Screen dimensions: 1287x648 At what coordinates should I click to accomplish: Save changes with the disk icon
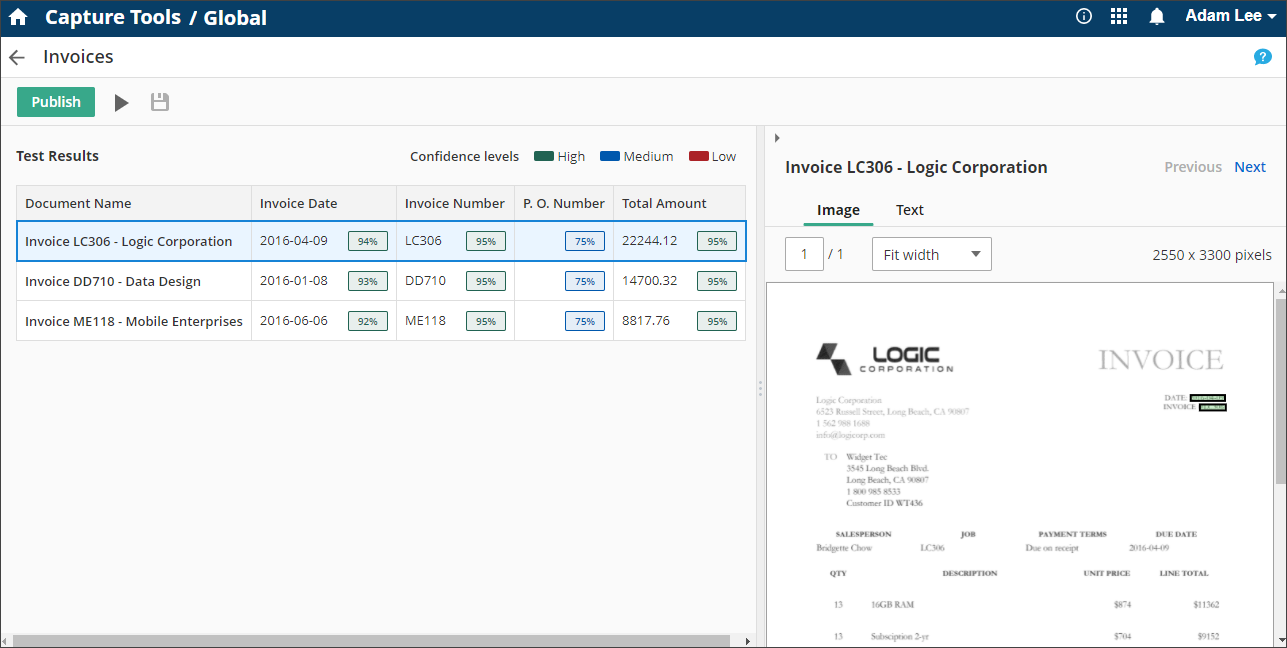click(x=159, y=101)
